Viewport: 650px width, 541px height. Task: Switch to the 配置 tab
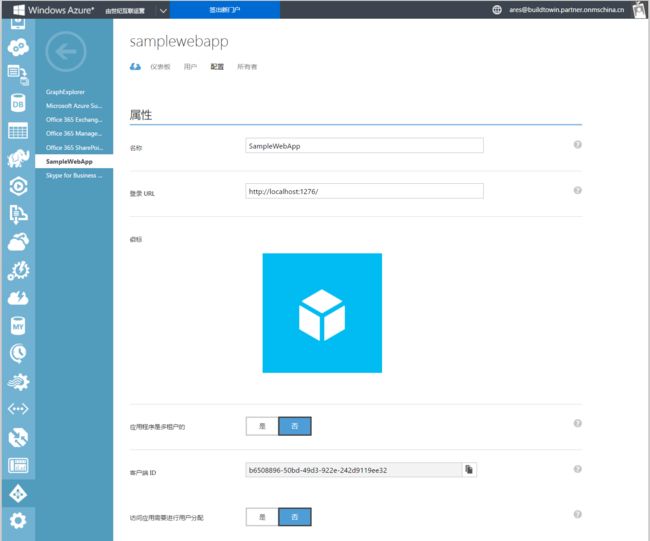point(217,67)
